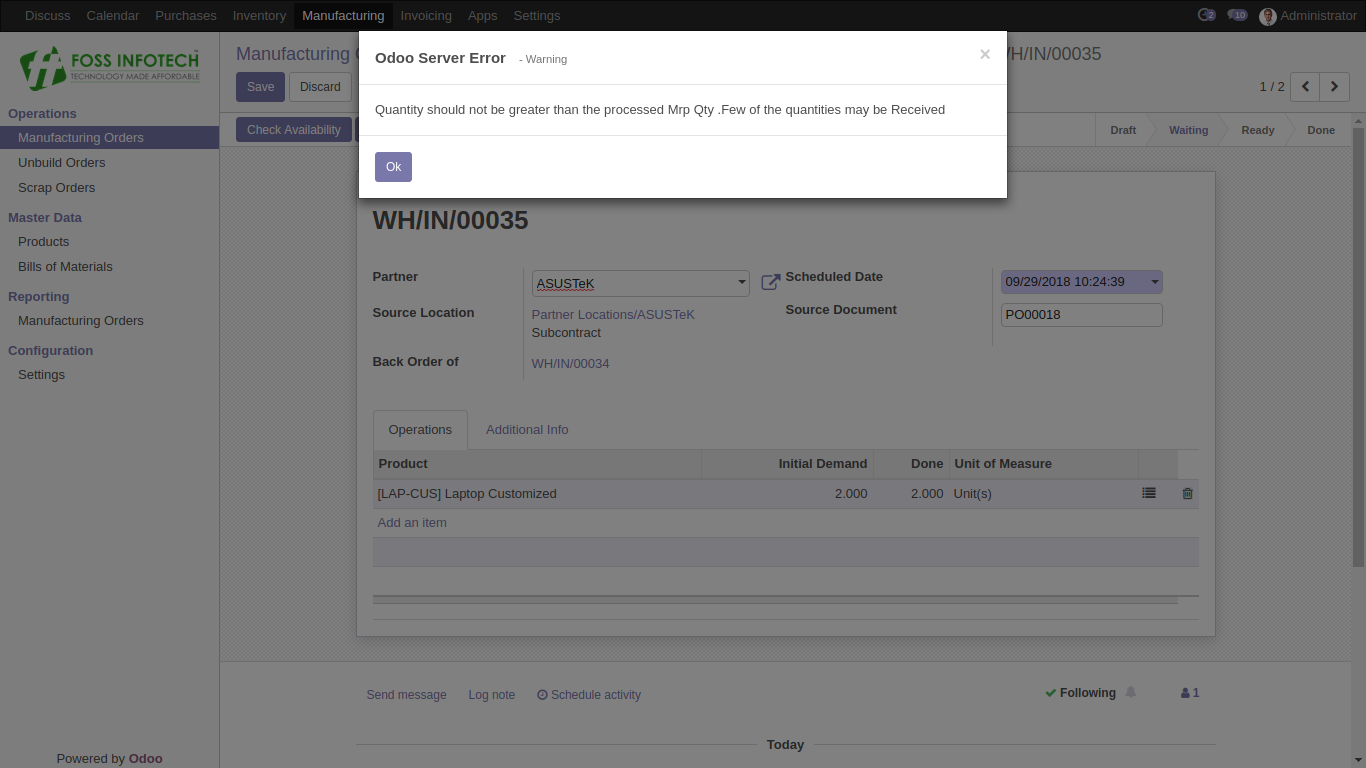
Task: Click Send message in chatter
Action: 406,695
